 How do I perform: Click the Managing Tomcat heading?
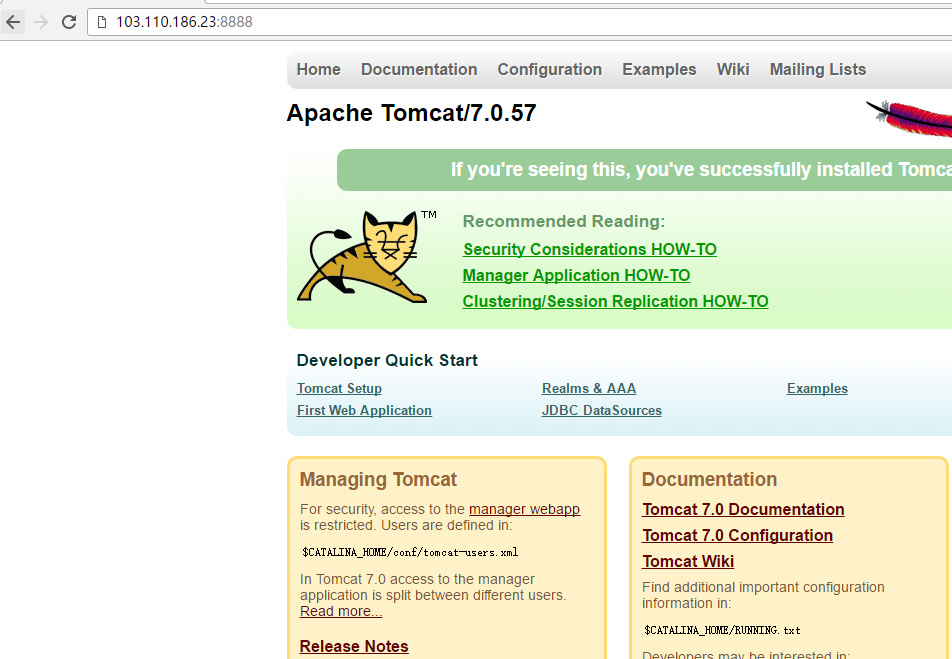point(378,480)
